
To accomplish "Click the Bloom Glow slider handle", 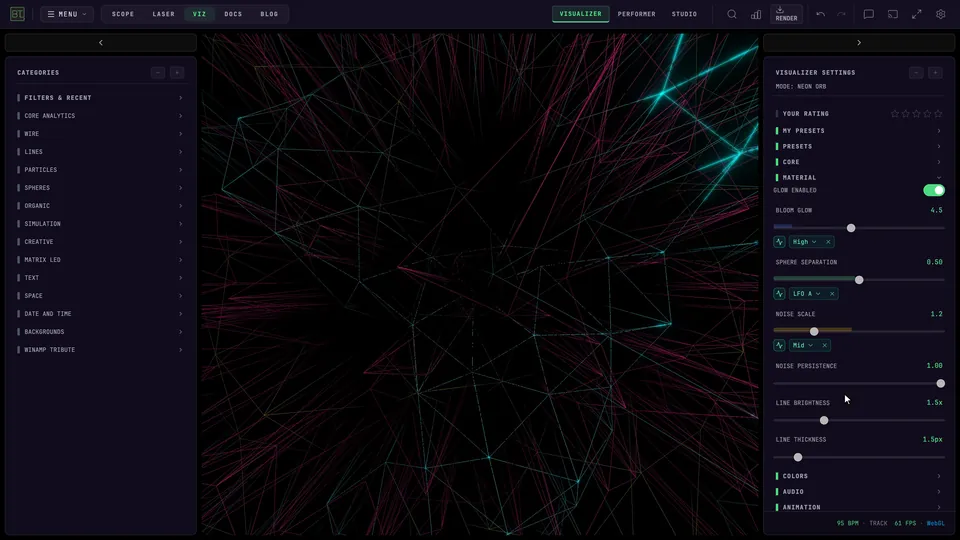I will 851,228.
